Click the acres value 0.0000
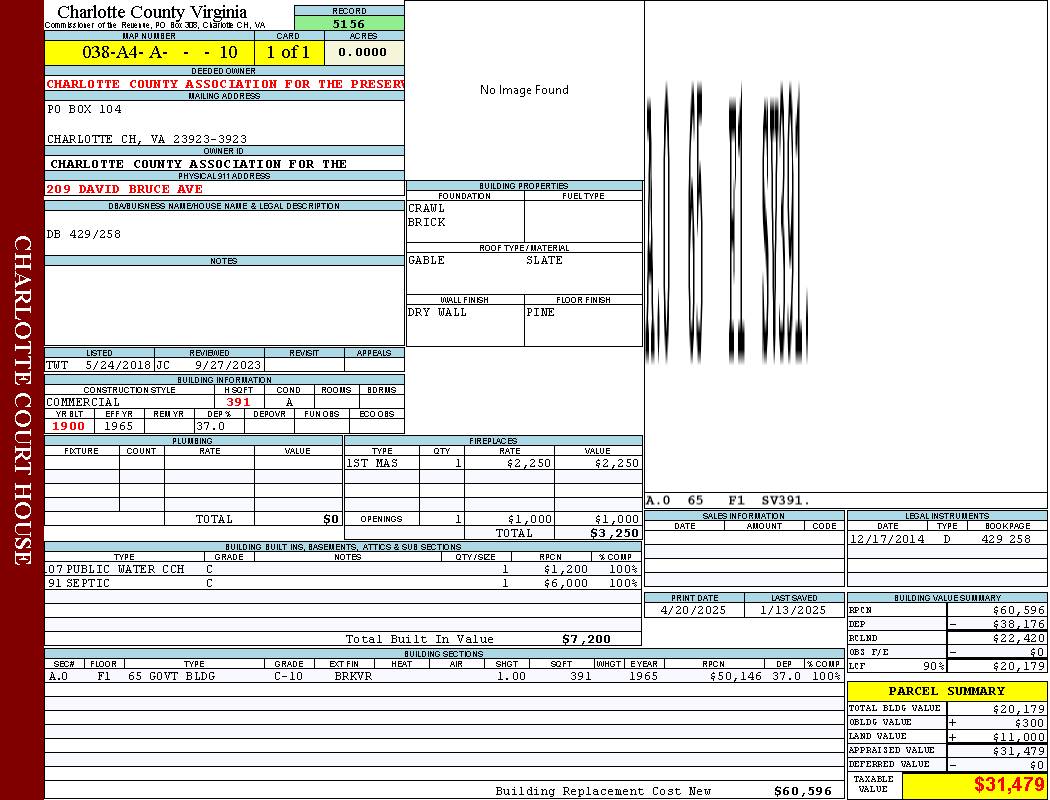The image size is (1050, 800). click(362, 52)
